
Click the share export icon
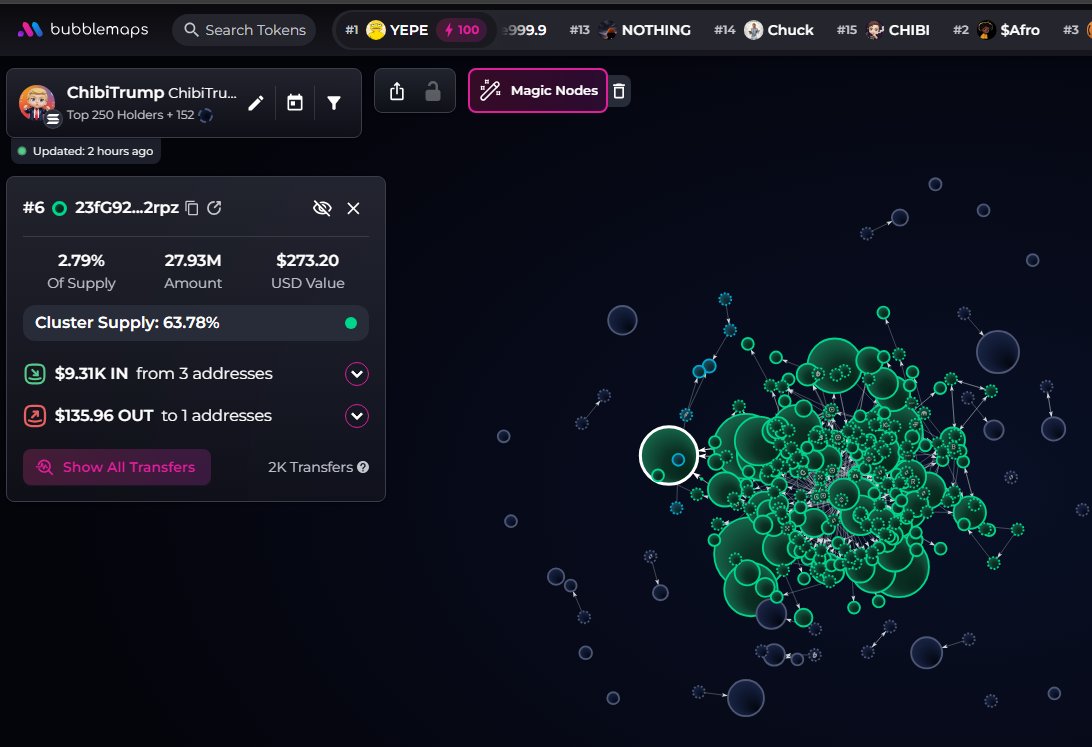point(397,91)
